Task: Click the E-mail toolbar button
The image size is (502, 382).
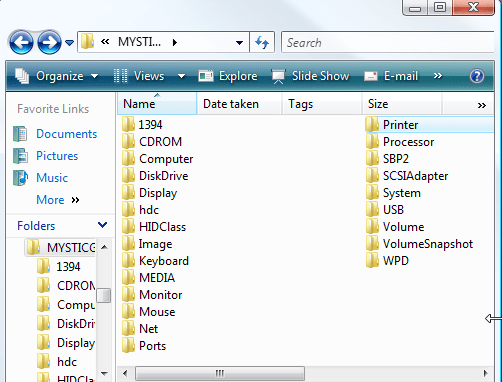Action: 391,76
